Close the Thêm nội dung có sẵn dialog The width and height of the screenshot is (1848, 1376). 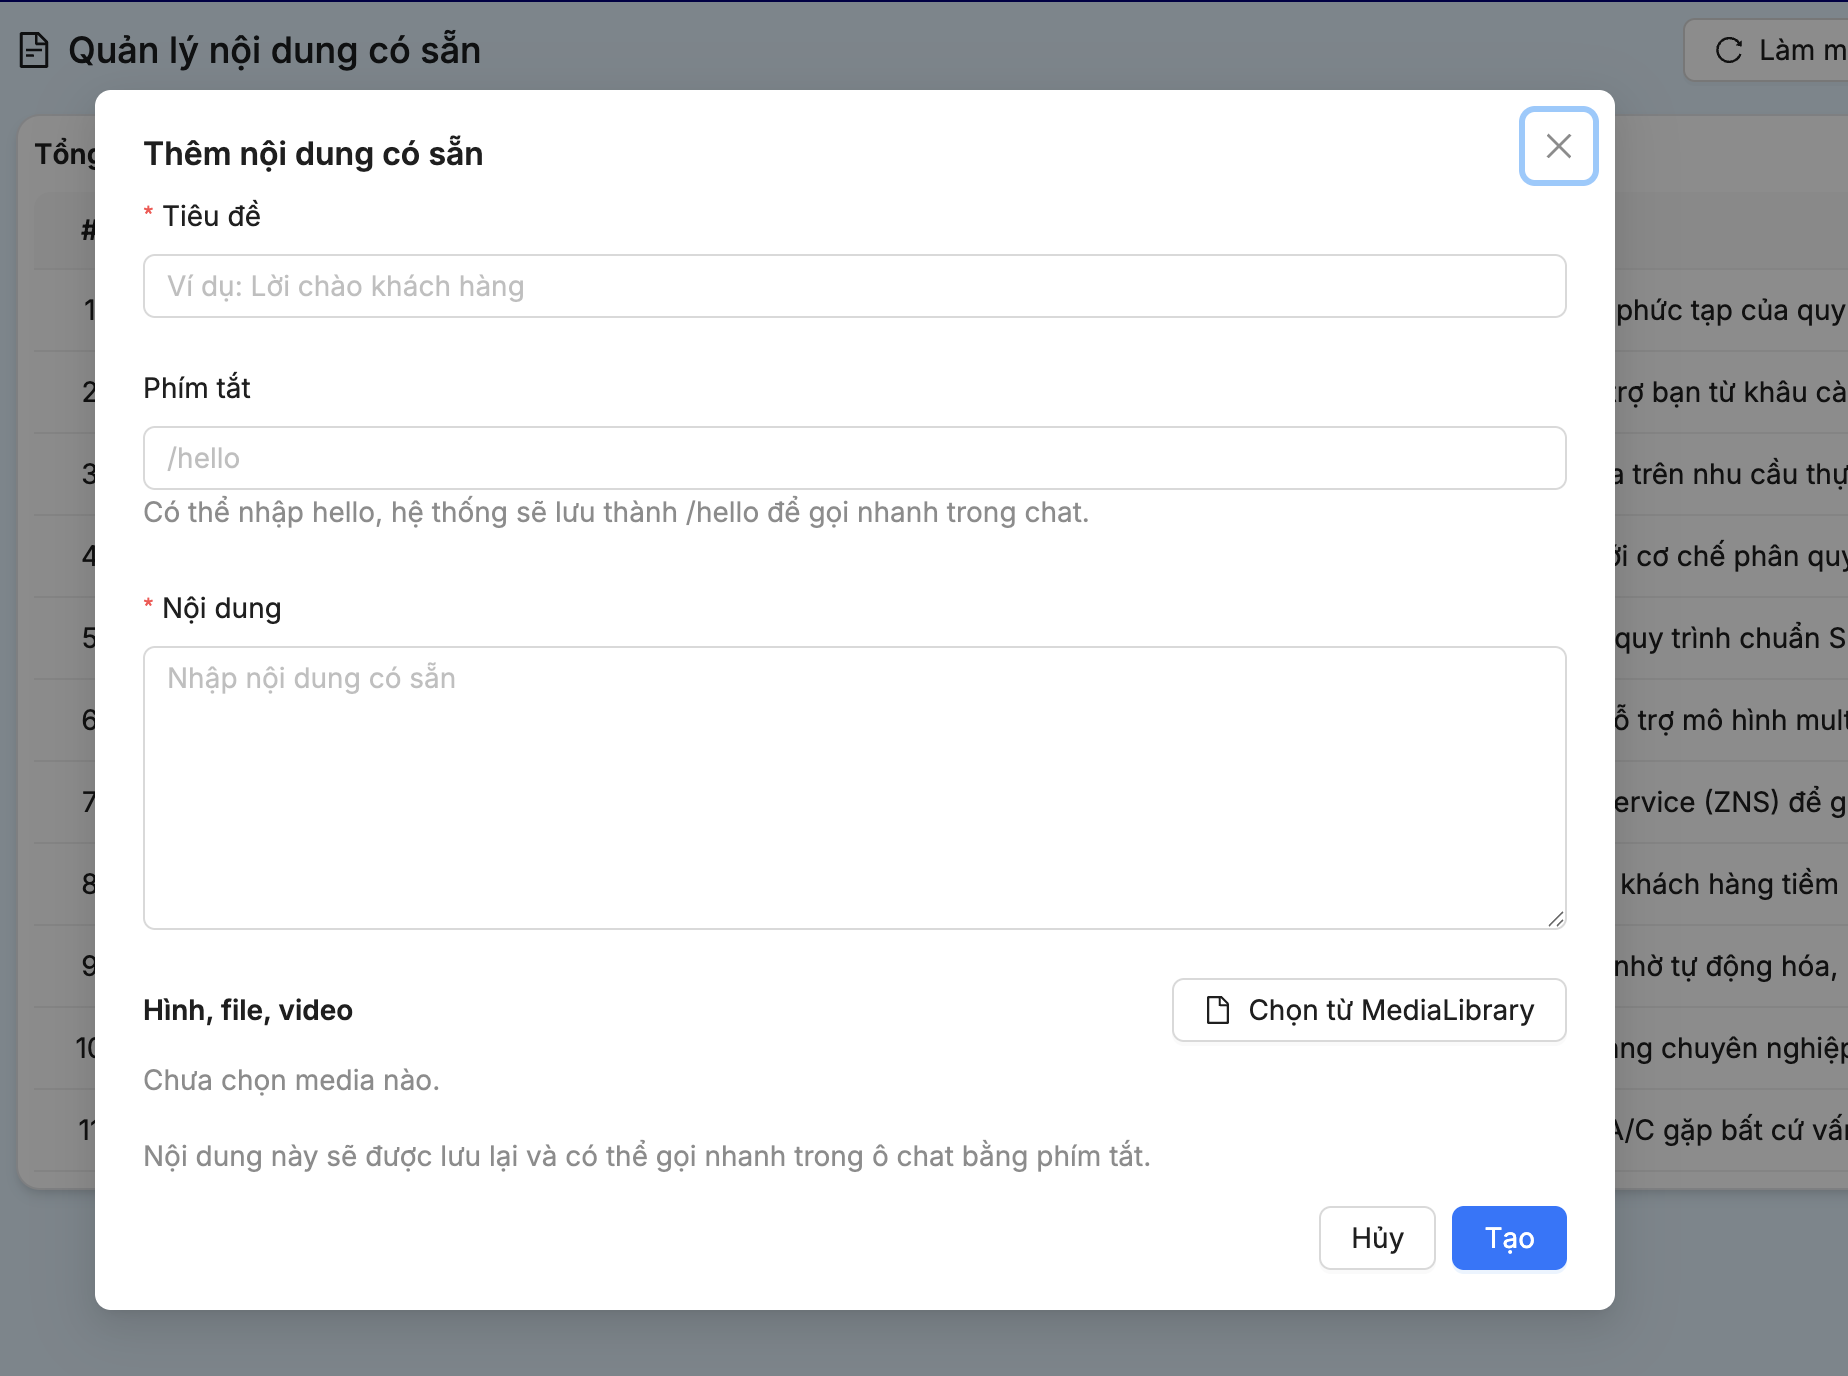(1558, 146)
